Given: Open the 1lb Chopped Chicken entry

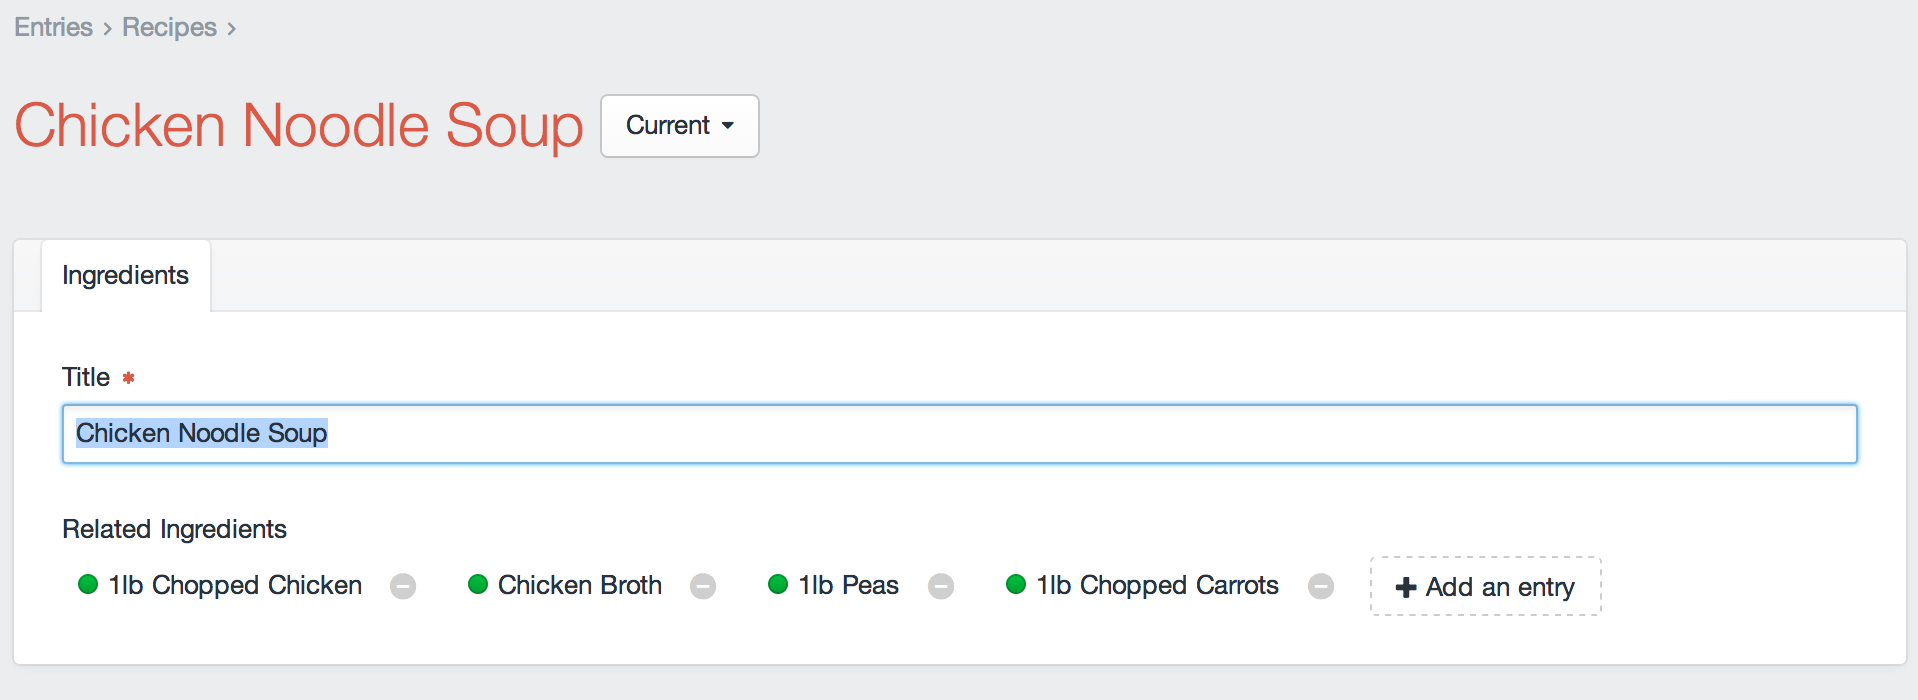Looking at the screenshot, I should (x=235, y=585).
